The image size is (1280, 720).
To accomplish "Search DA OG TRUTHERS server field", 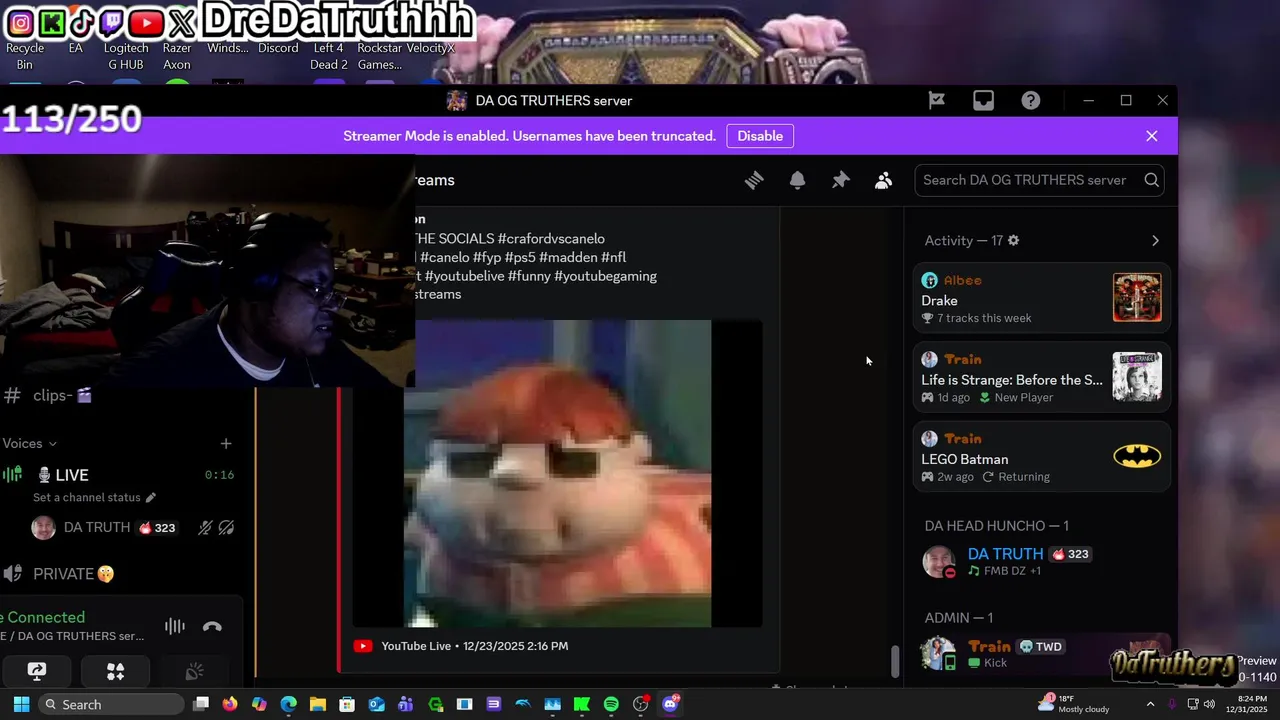I will pos(1040,180).
